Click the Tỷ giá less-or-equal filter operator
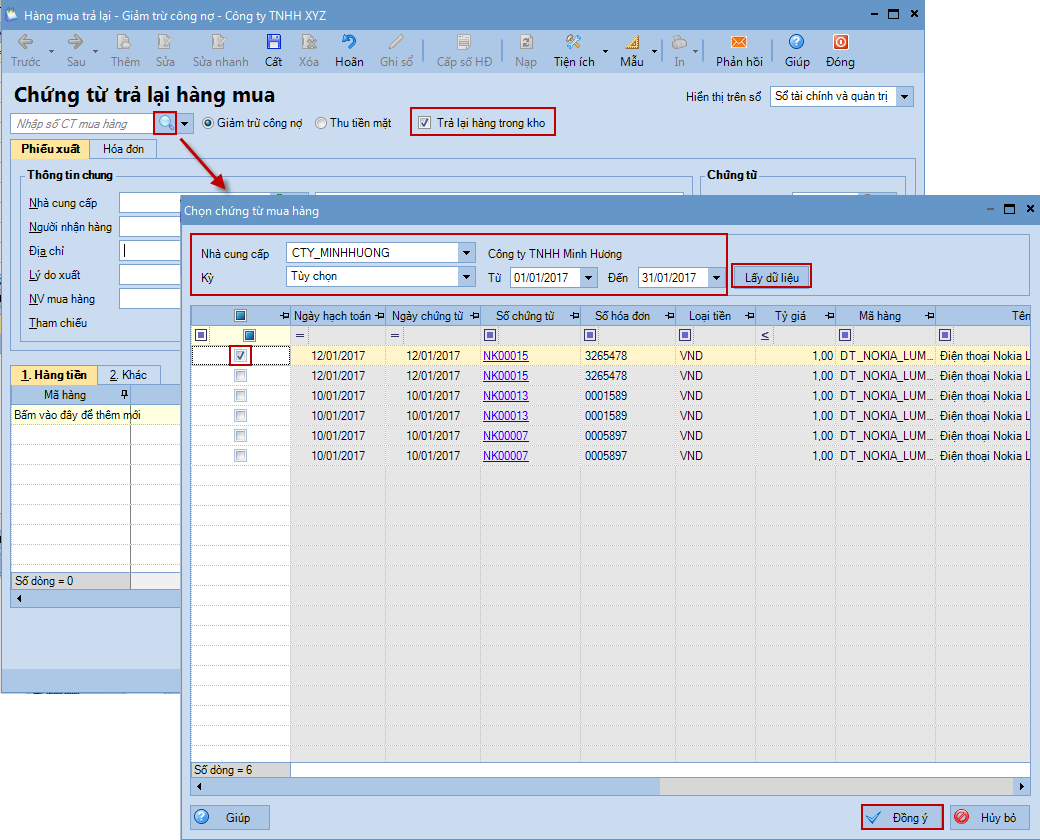The image size is (1040, 840). click(765, 335)
